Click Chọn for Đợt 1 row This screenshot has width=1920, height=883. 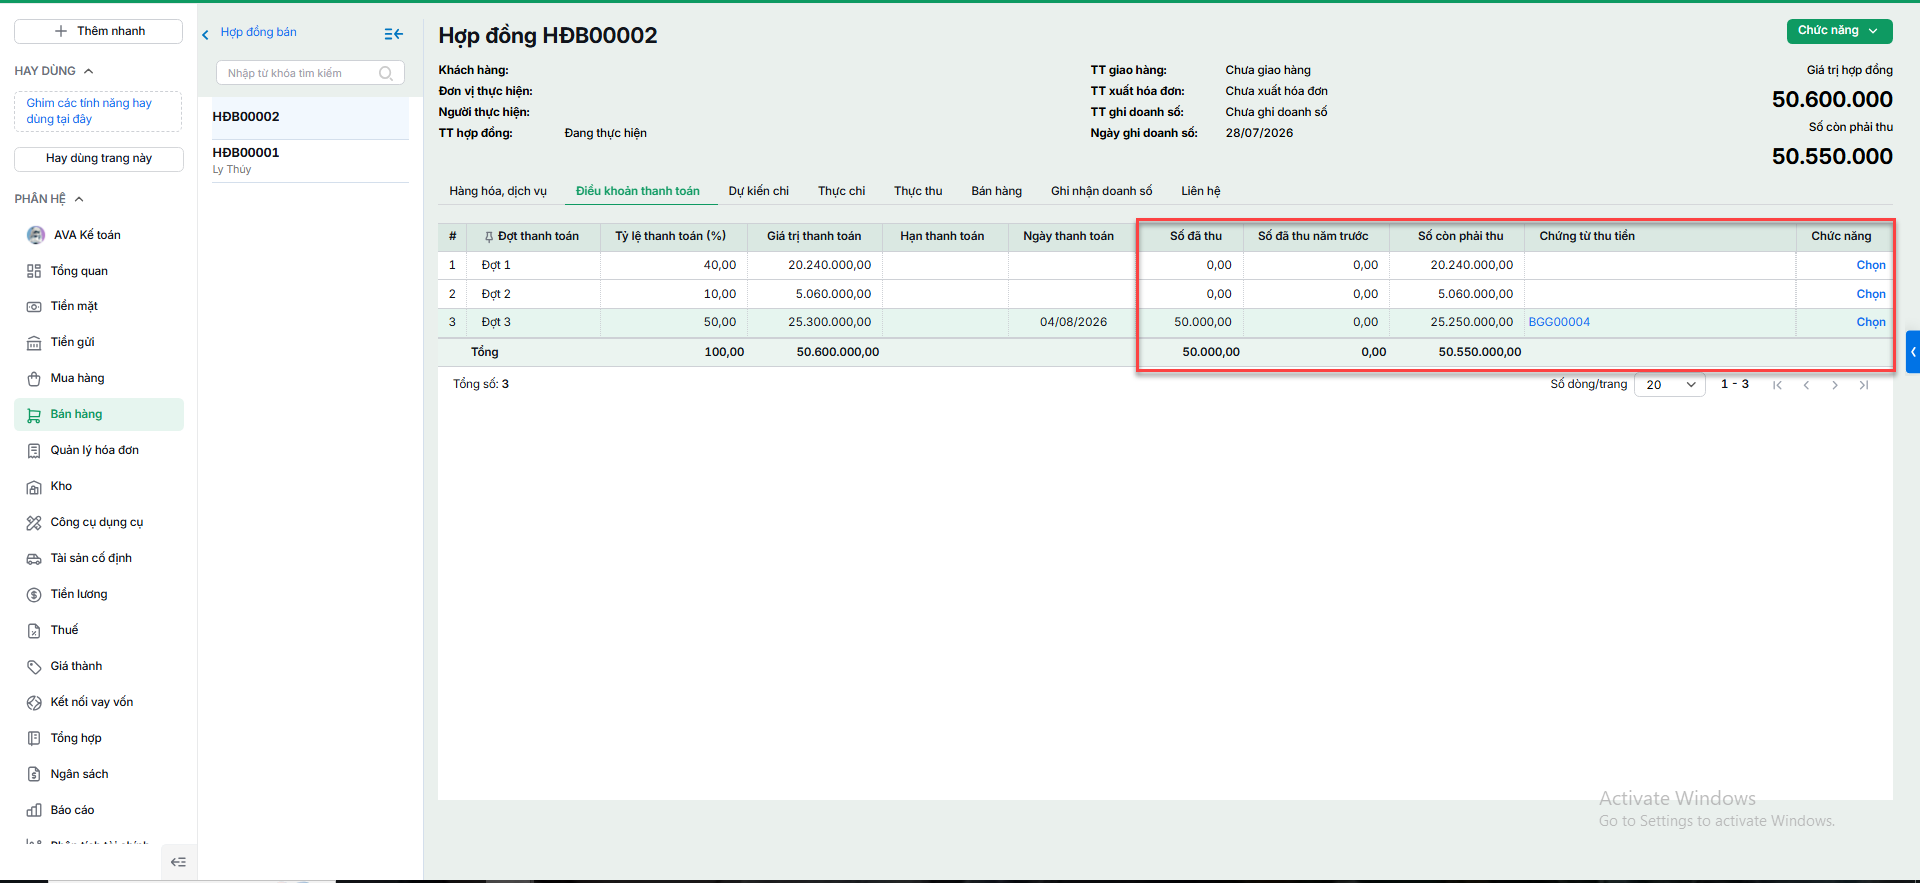coord(1871,265)
